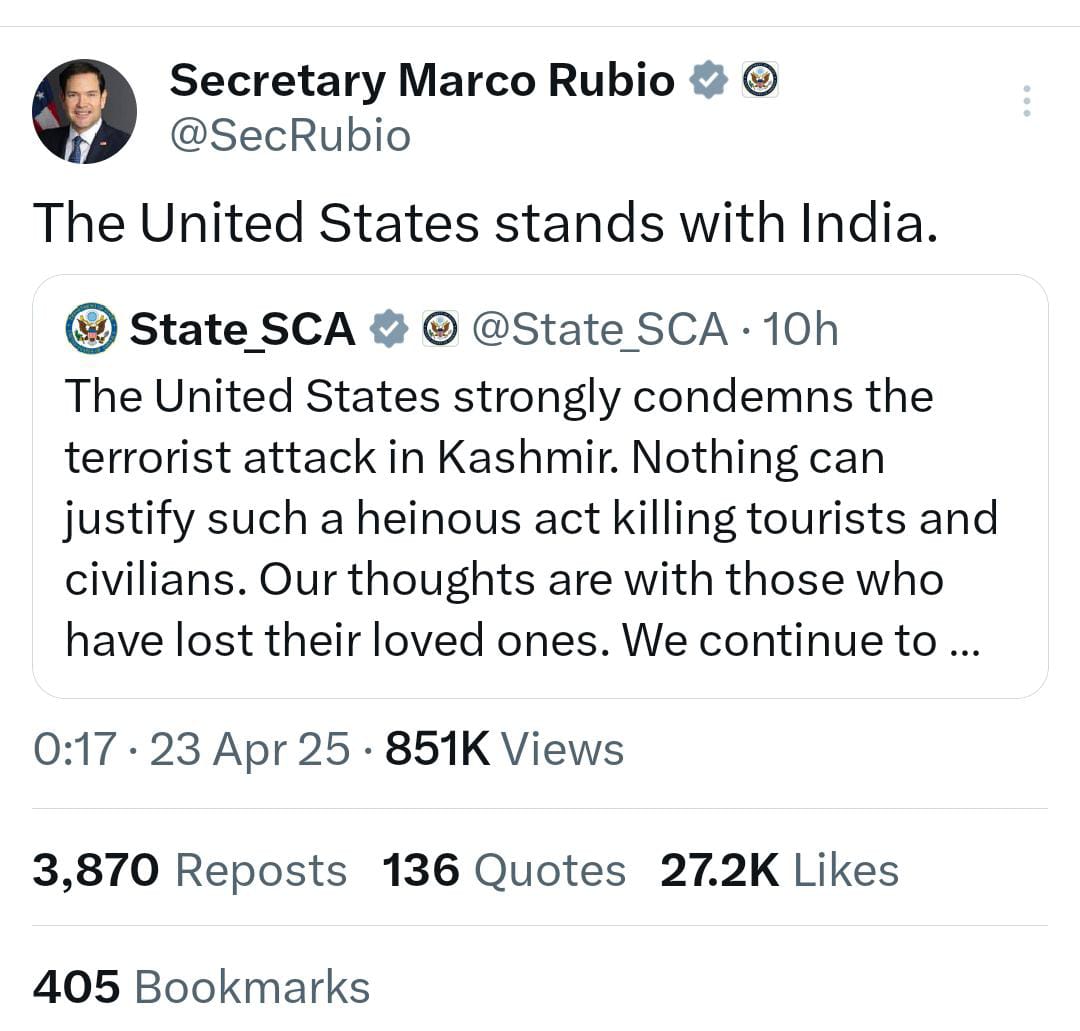Viewport: 1080px width, 1031px height.
Task: Show the 136 Quotes list
Action: (x=503, y=870)
